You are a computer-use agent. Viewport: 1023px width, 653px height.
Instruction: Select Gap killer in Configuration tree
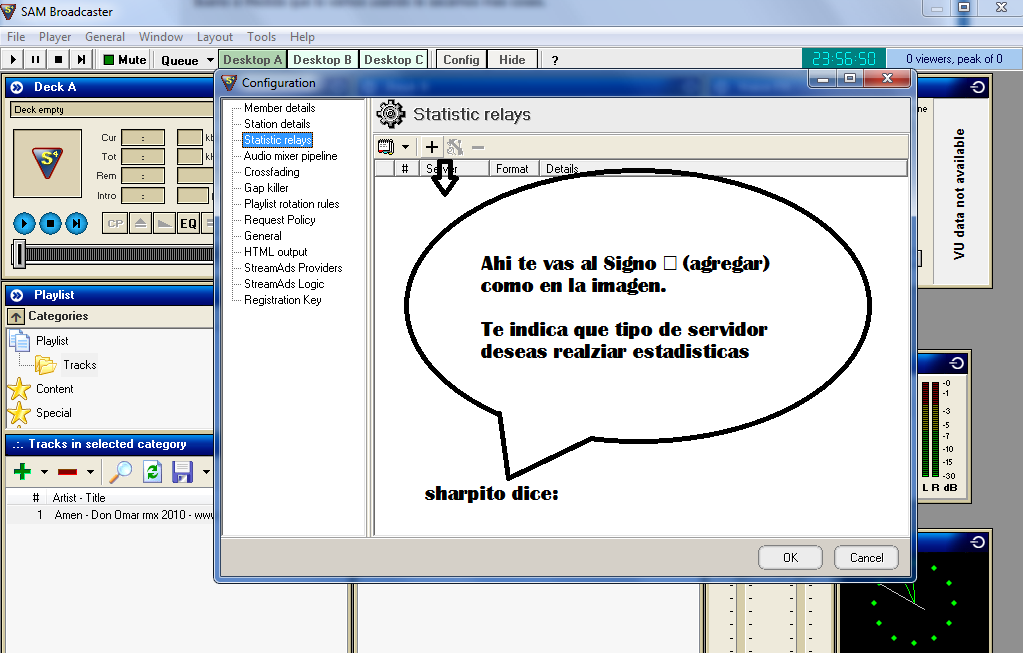tap(266, 188)
